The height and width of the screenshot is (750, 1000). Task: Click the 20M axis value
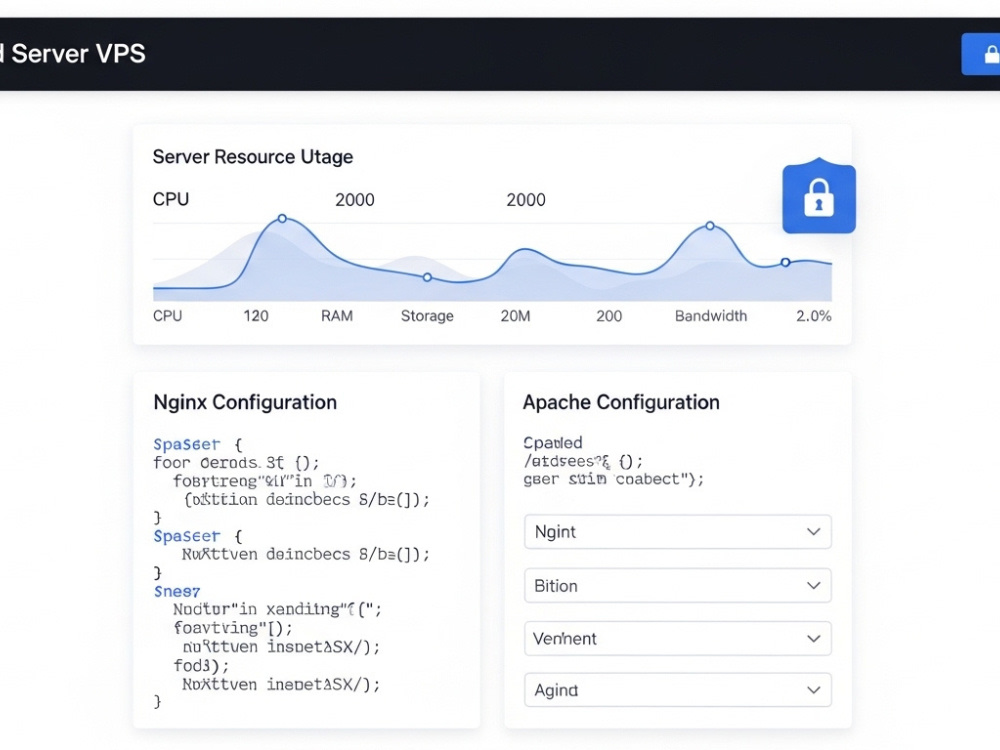click(x=515, y=316)
